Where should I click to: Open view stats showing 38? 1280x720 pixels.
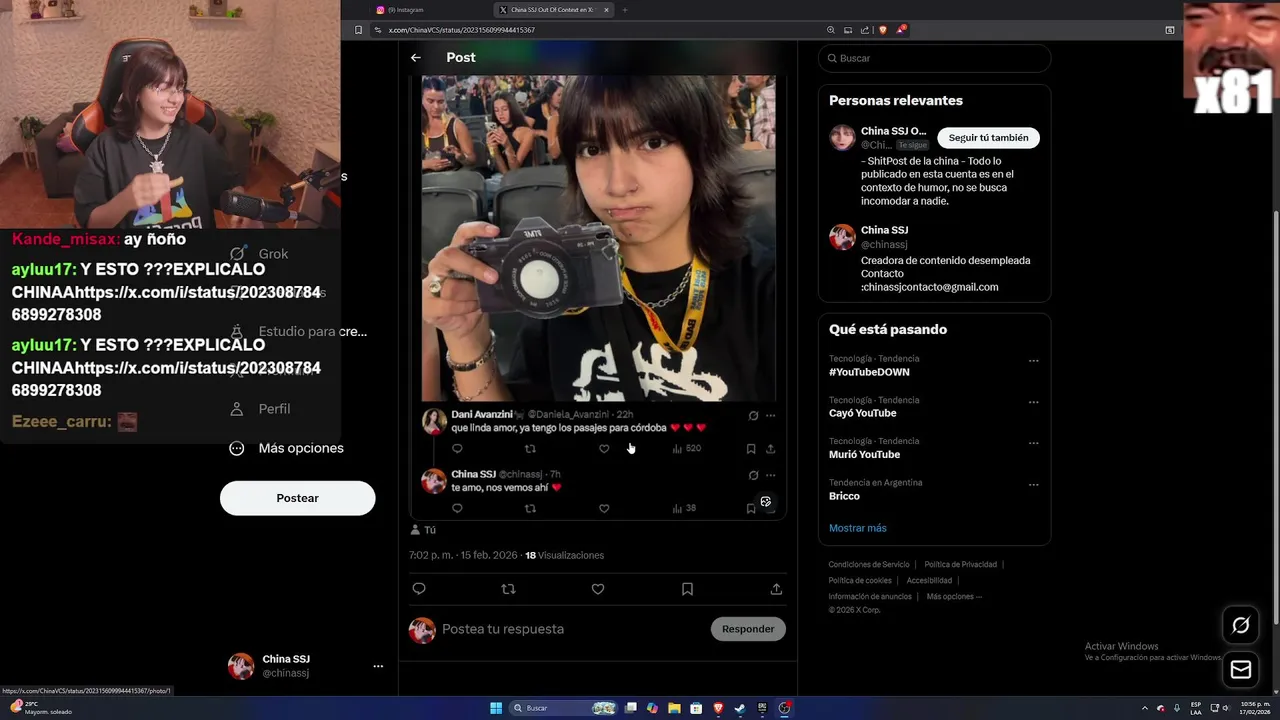click(684, 509)
